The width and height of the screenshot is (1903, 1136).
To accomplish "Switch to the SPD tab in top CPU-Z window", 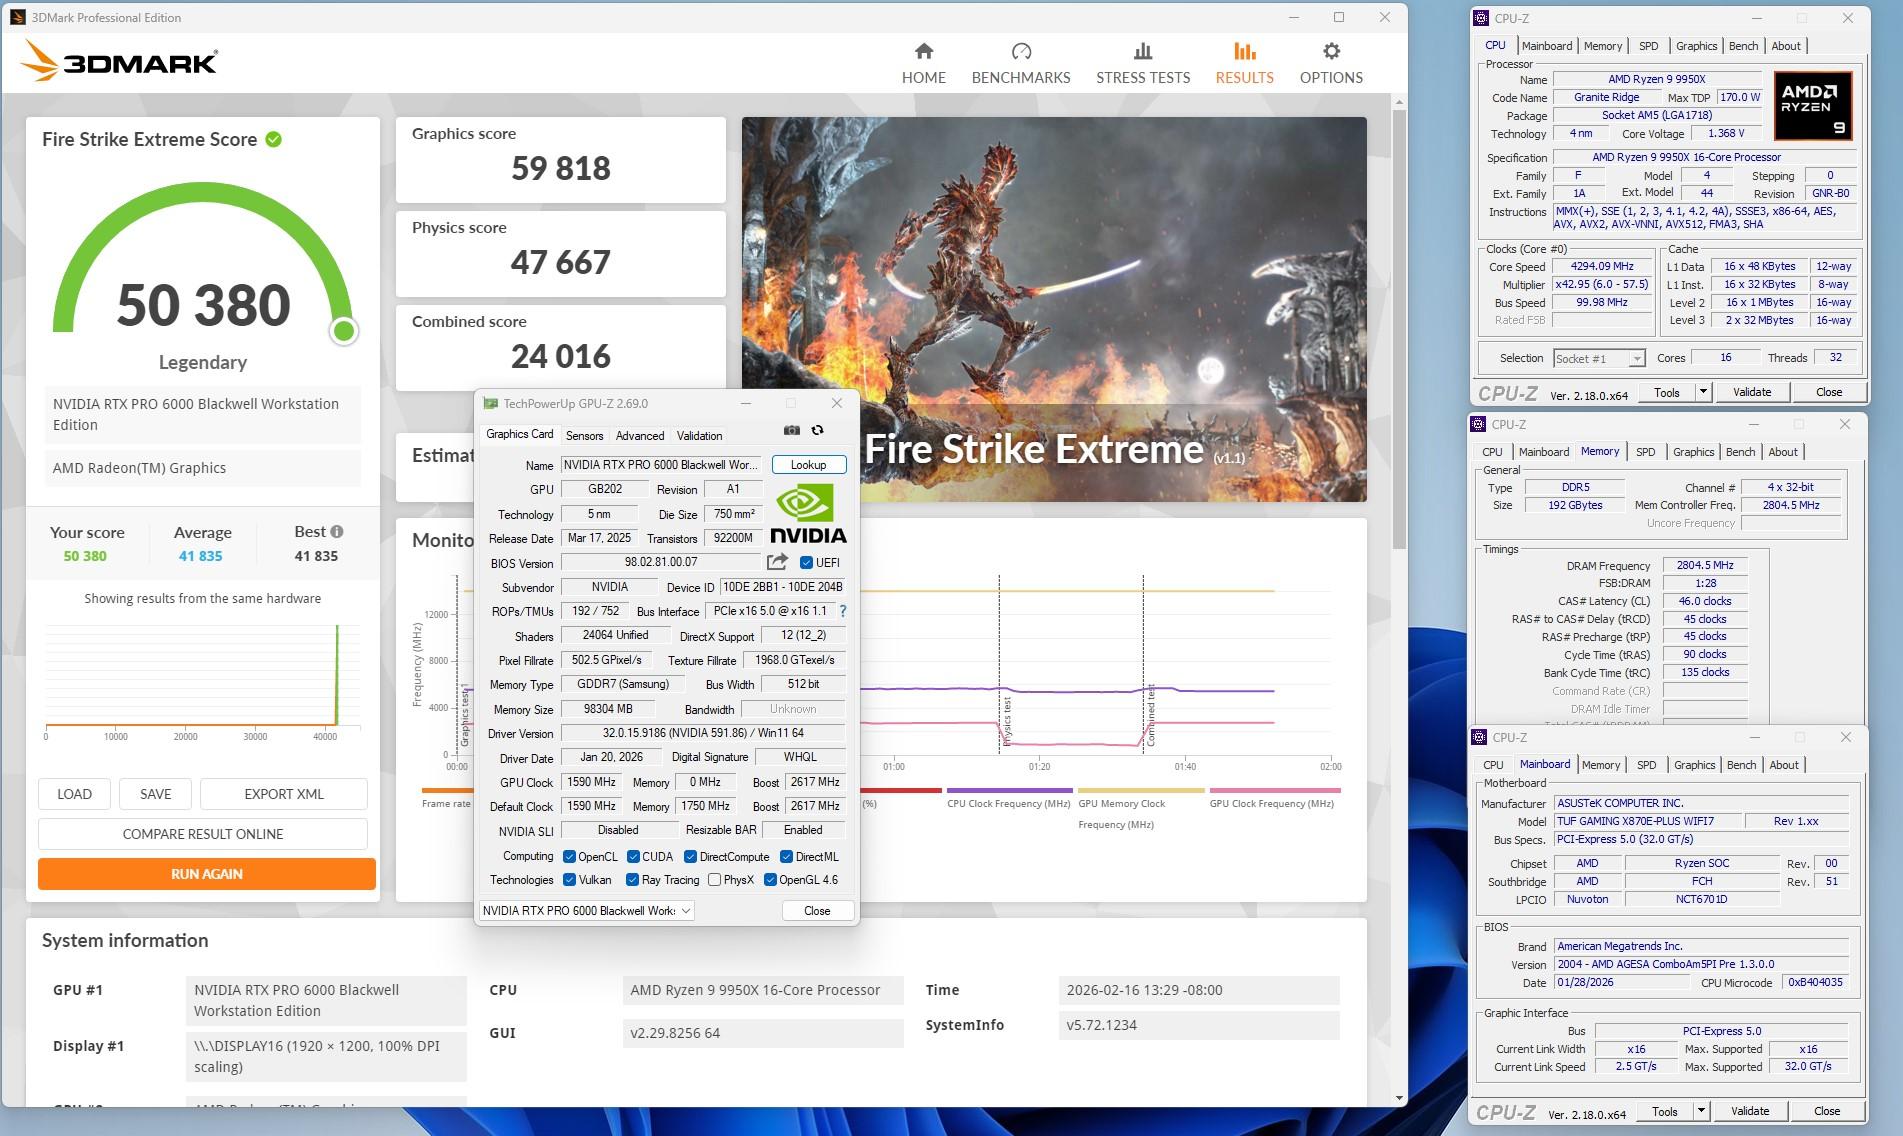I will click(1648, 46).
